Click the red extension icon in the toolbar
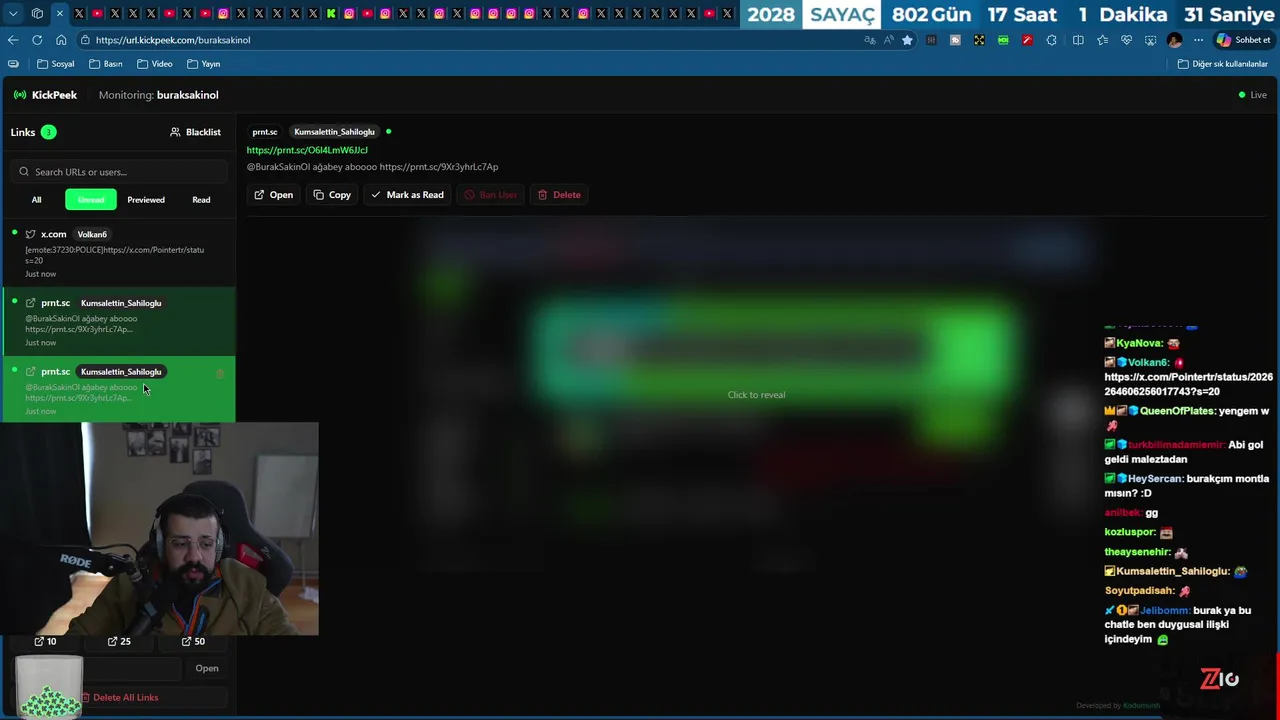This screenshot has width=1280, height=720. (1027, 40)
